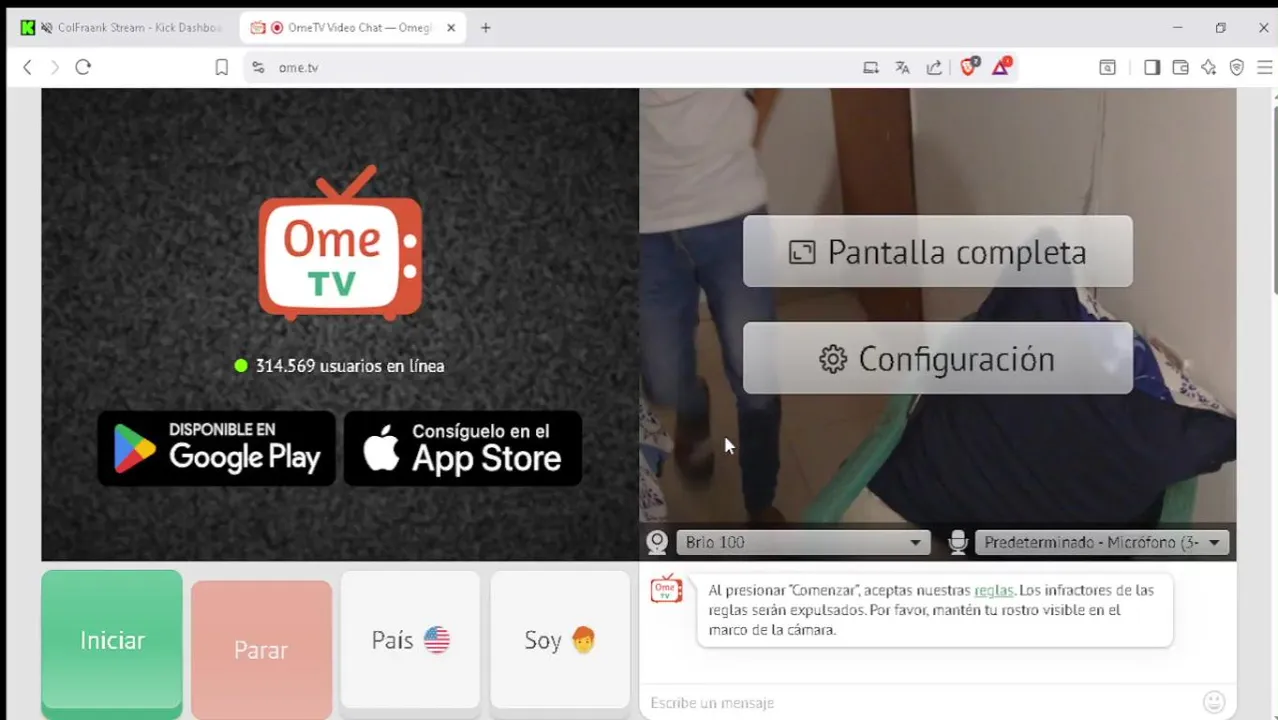
Task: Go back with the browser back arrow
Action: click(x=27, y=67)
